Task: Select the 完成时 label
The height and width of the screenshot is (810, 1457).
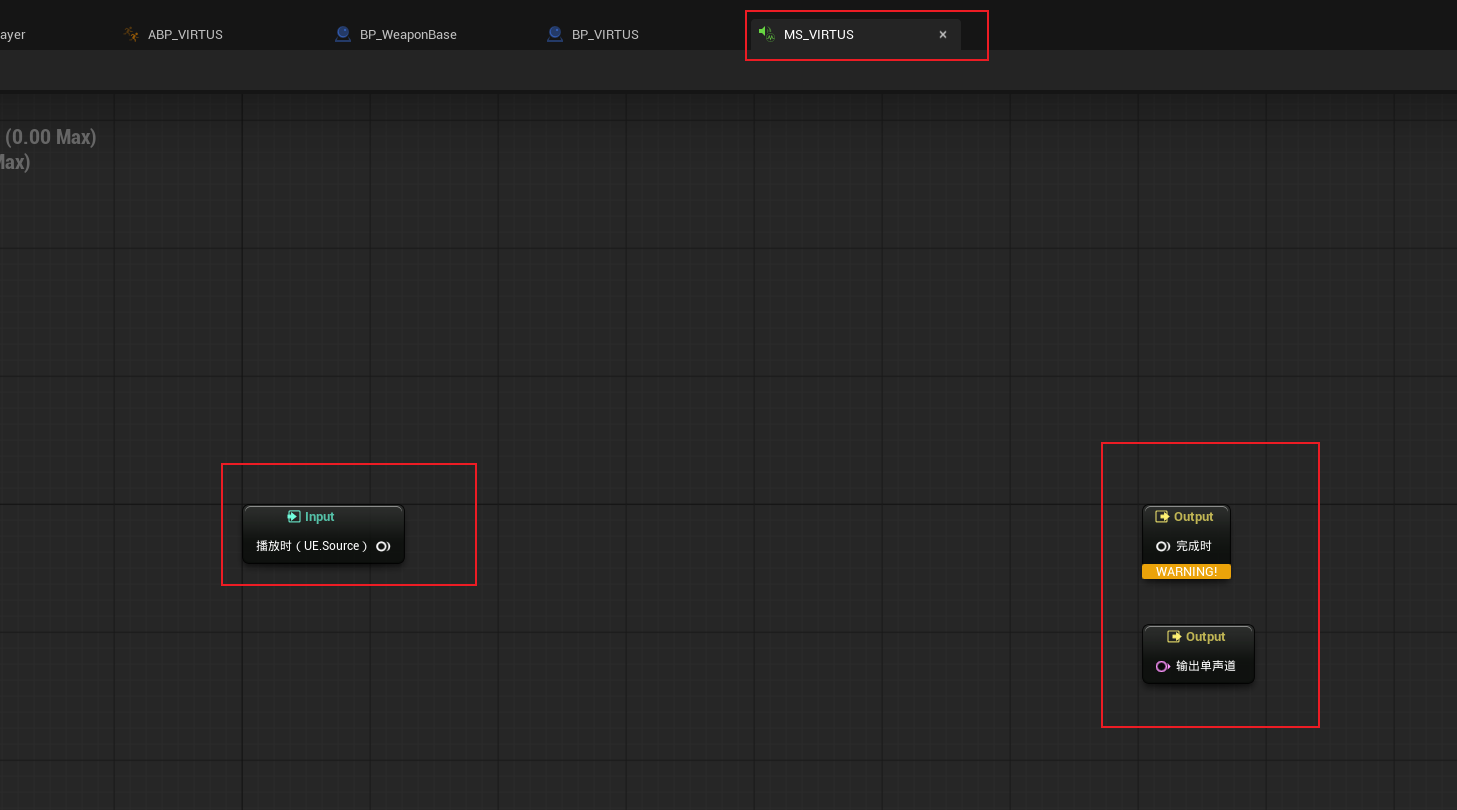Action: 1194,546
